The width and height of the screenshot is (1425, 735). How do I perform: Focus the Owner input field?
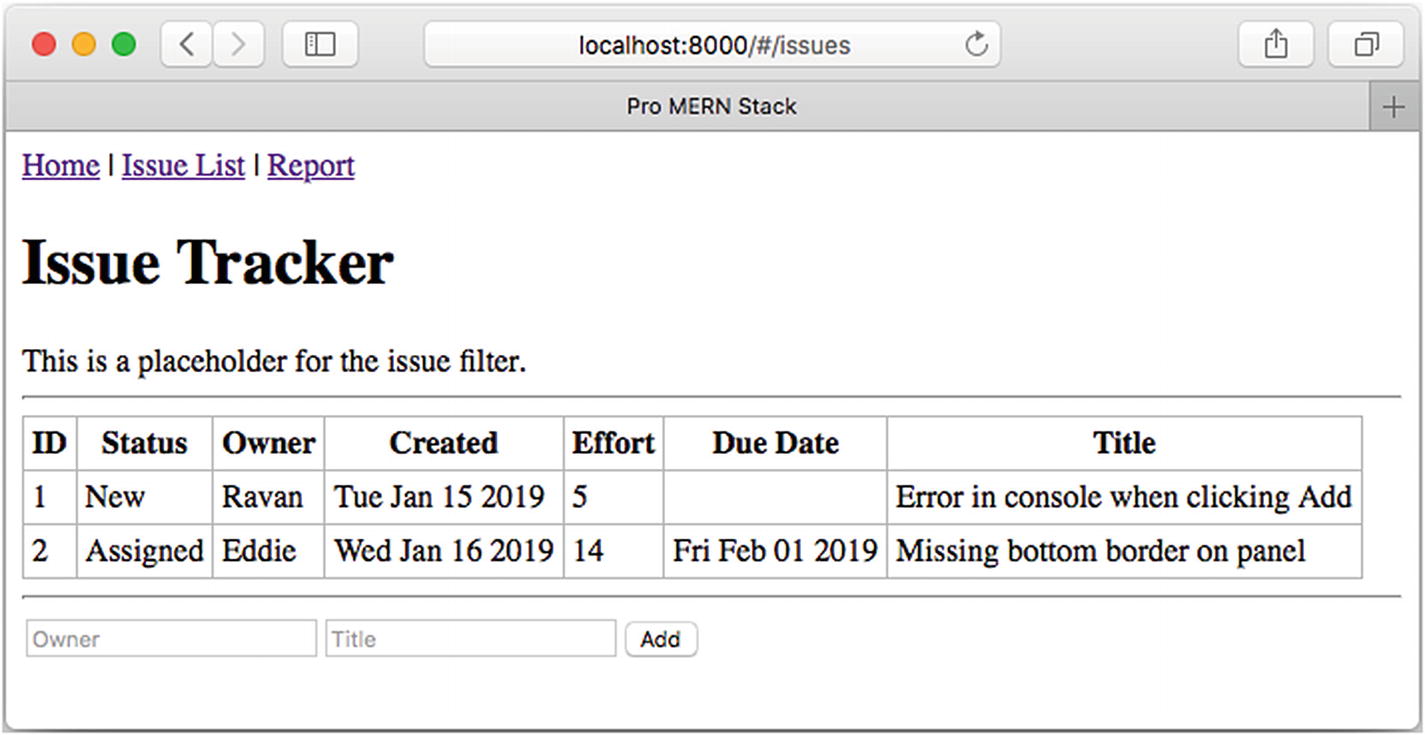(x=171, y=639)
